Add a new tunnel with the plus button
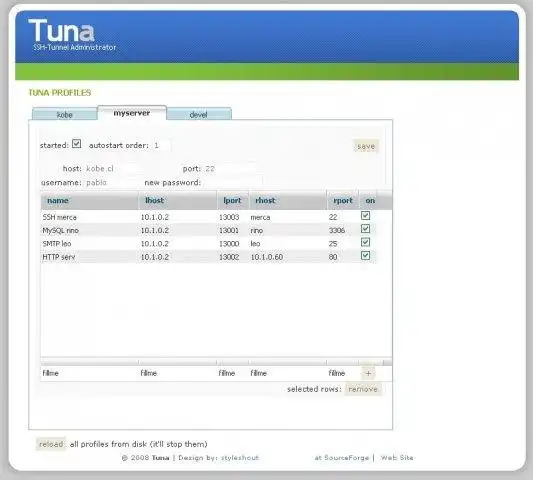The height and width of the screenshot is (480, 533). click(x=368, y=373)
